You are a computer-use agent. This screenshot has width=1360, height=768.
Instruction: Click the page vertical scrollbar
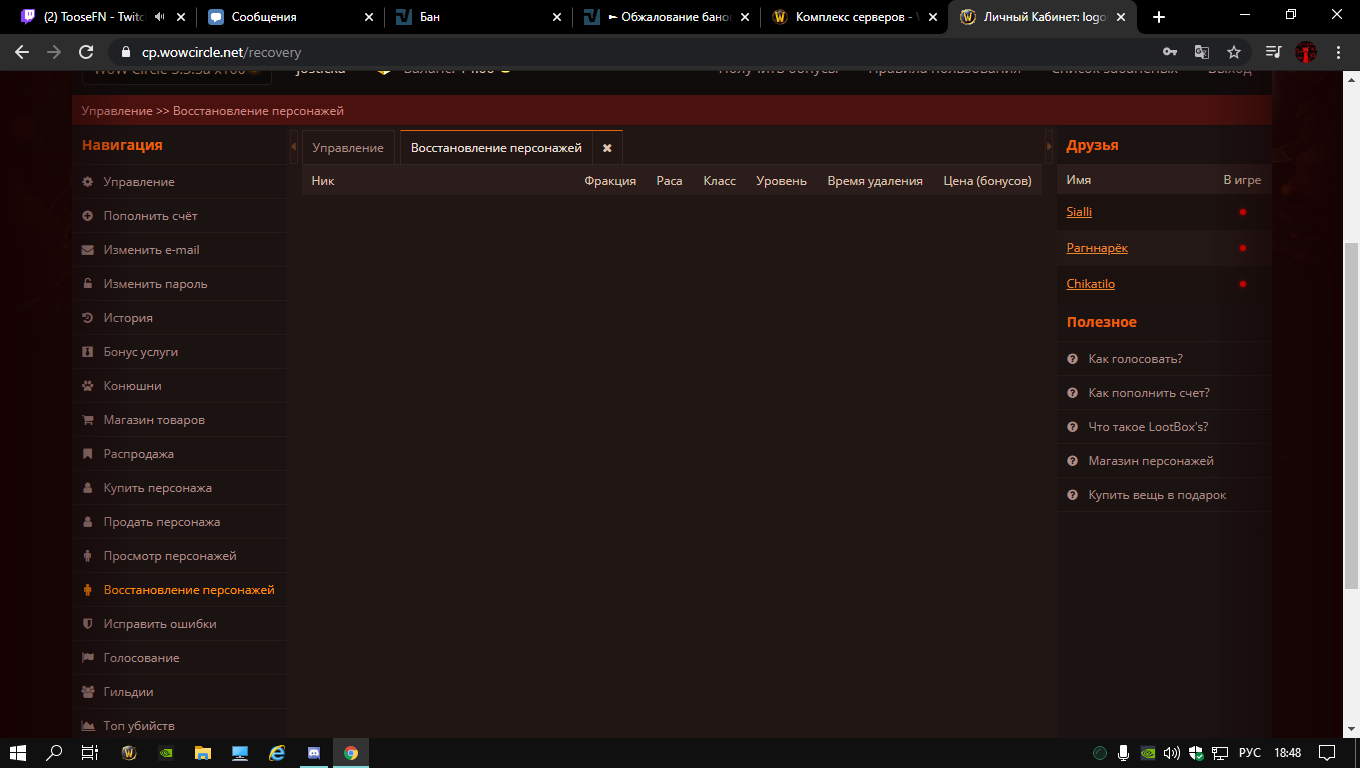1351,400
